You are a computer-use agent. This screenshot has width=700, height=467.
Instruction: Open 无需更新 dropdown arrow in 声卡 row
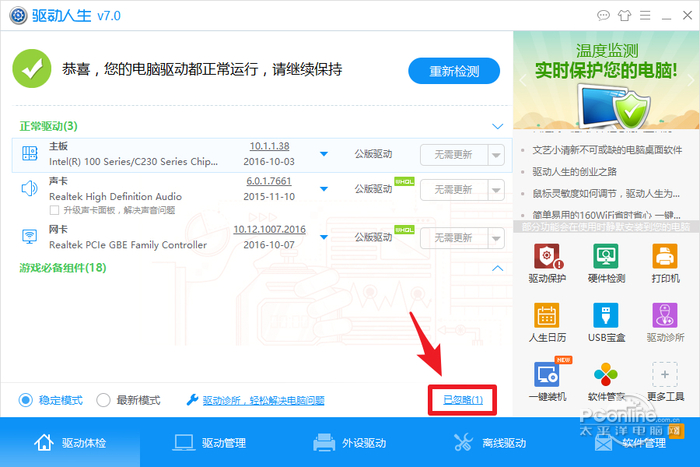[x=496, y=190]
